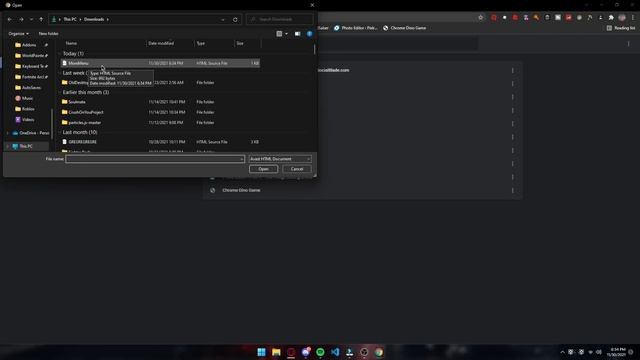Show hidden system tray icons

[x=562, y=352]
